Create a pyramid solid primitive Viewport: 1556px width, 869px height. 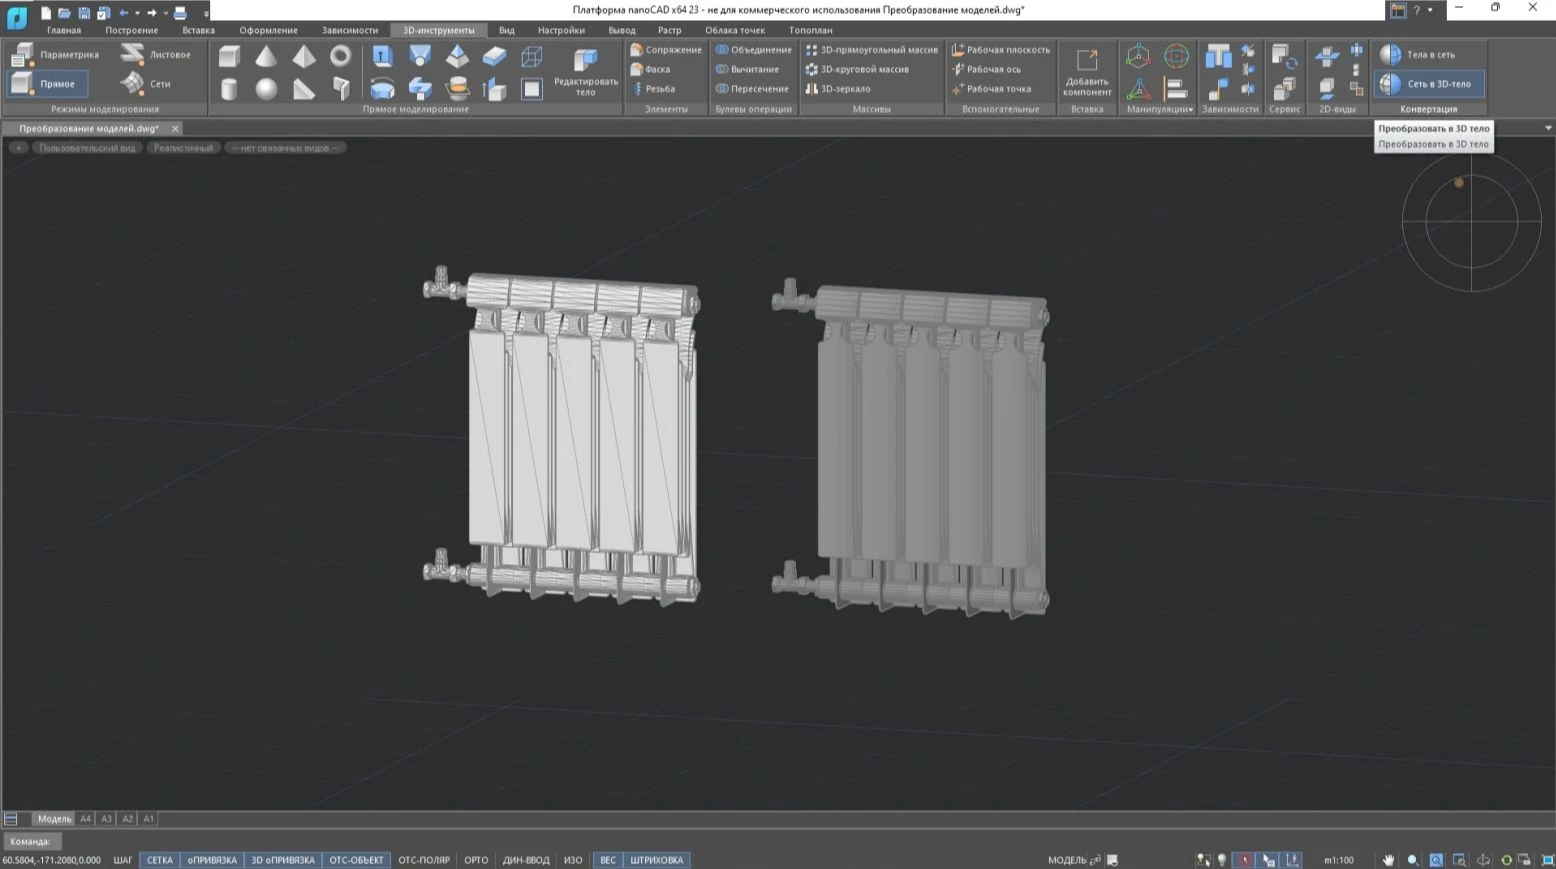click(304, 57)
